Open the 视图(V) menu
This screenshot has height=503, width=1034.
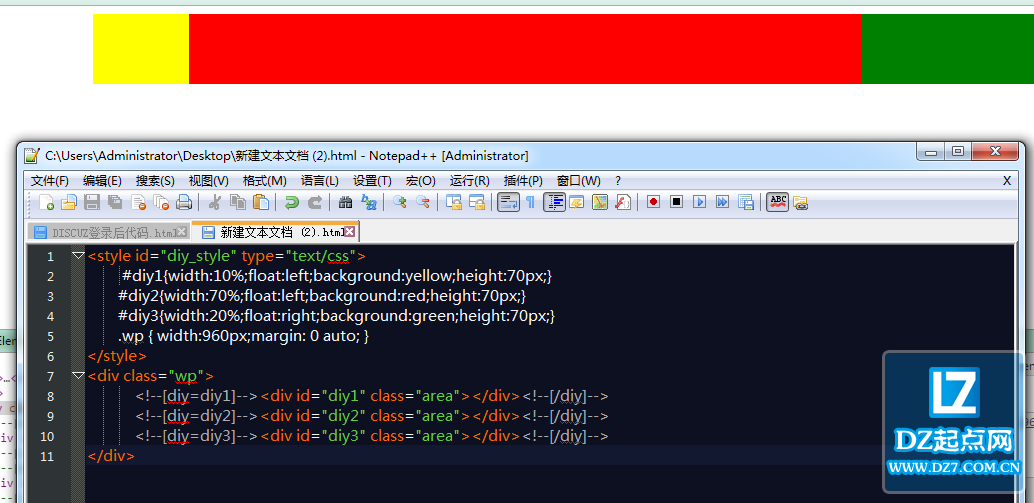coord(208,181)
